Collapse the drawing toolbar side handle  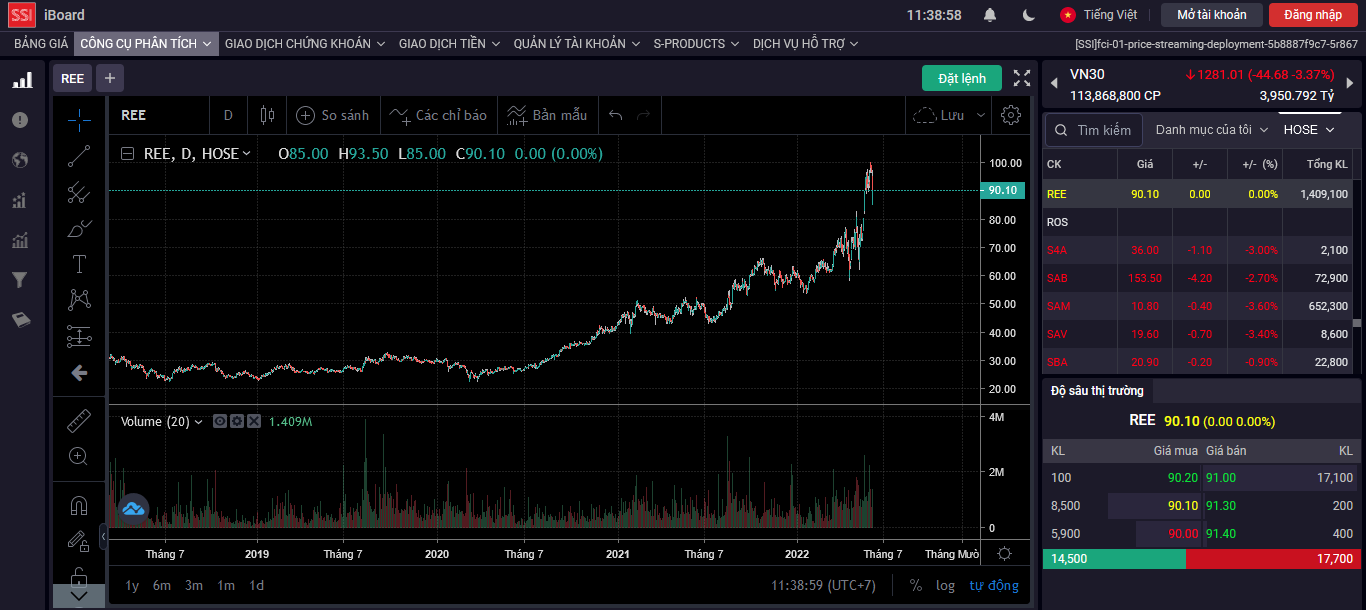(x=103, y=537)
